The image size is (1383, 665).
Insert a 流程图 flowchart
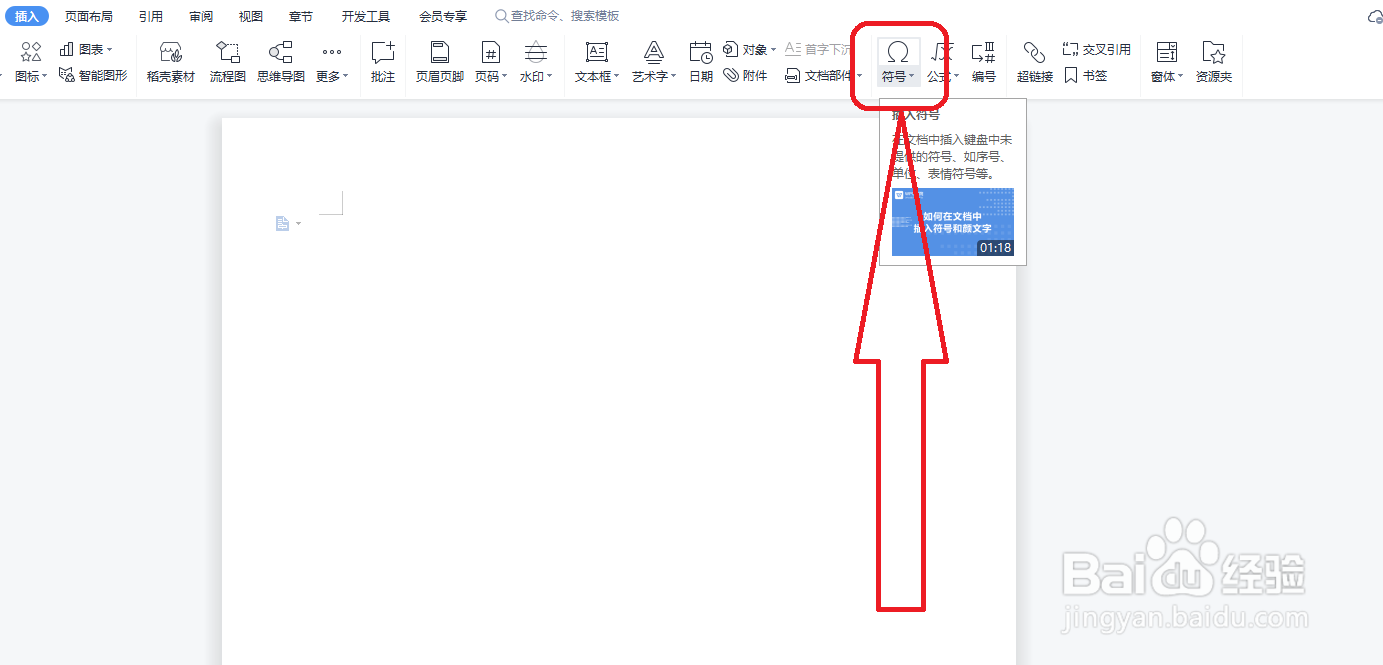[228, 62]
